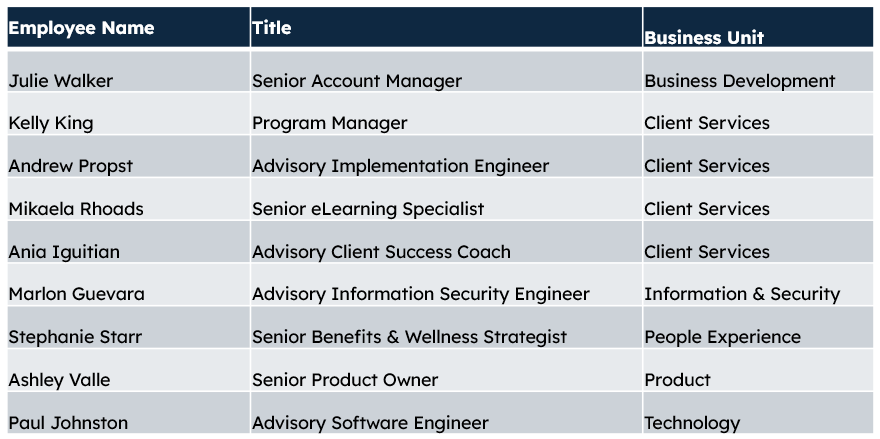Click the Title column header
Viewport: 880px width, 439px height.
click(x=446, y=27)
